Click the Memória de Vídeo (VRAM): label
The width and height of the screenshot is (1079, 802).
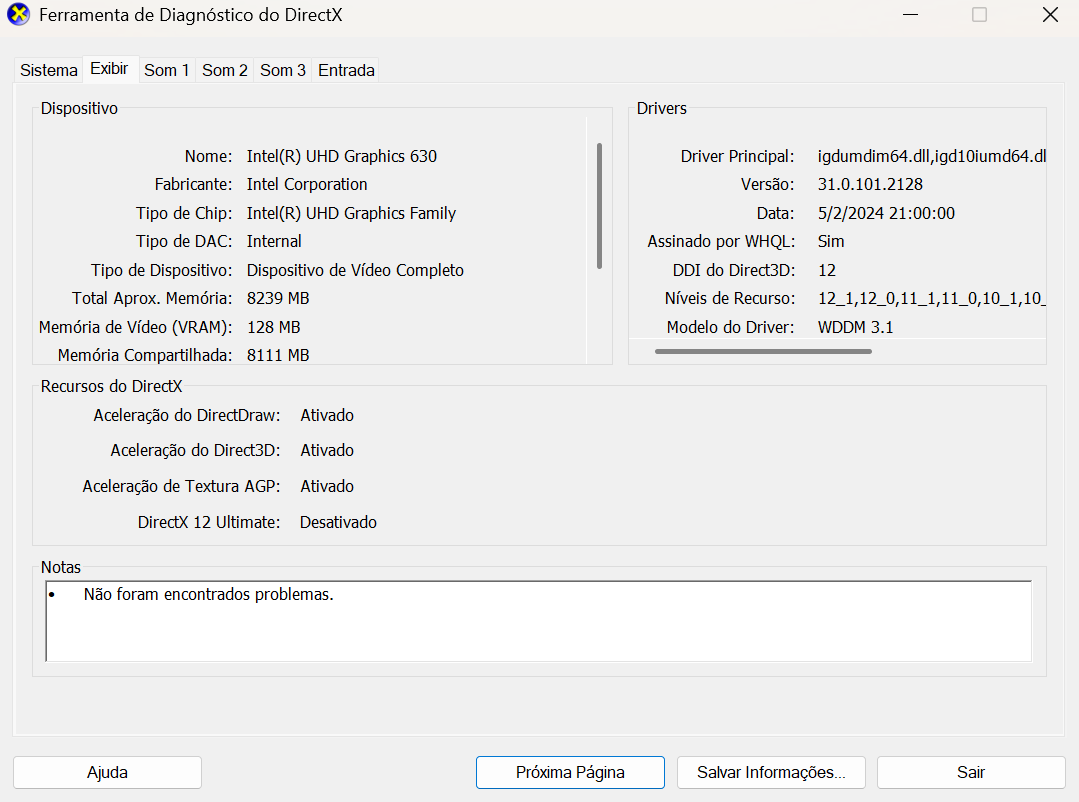[136, 328]
